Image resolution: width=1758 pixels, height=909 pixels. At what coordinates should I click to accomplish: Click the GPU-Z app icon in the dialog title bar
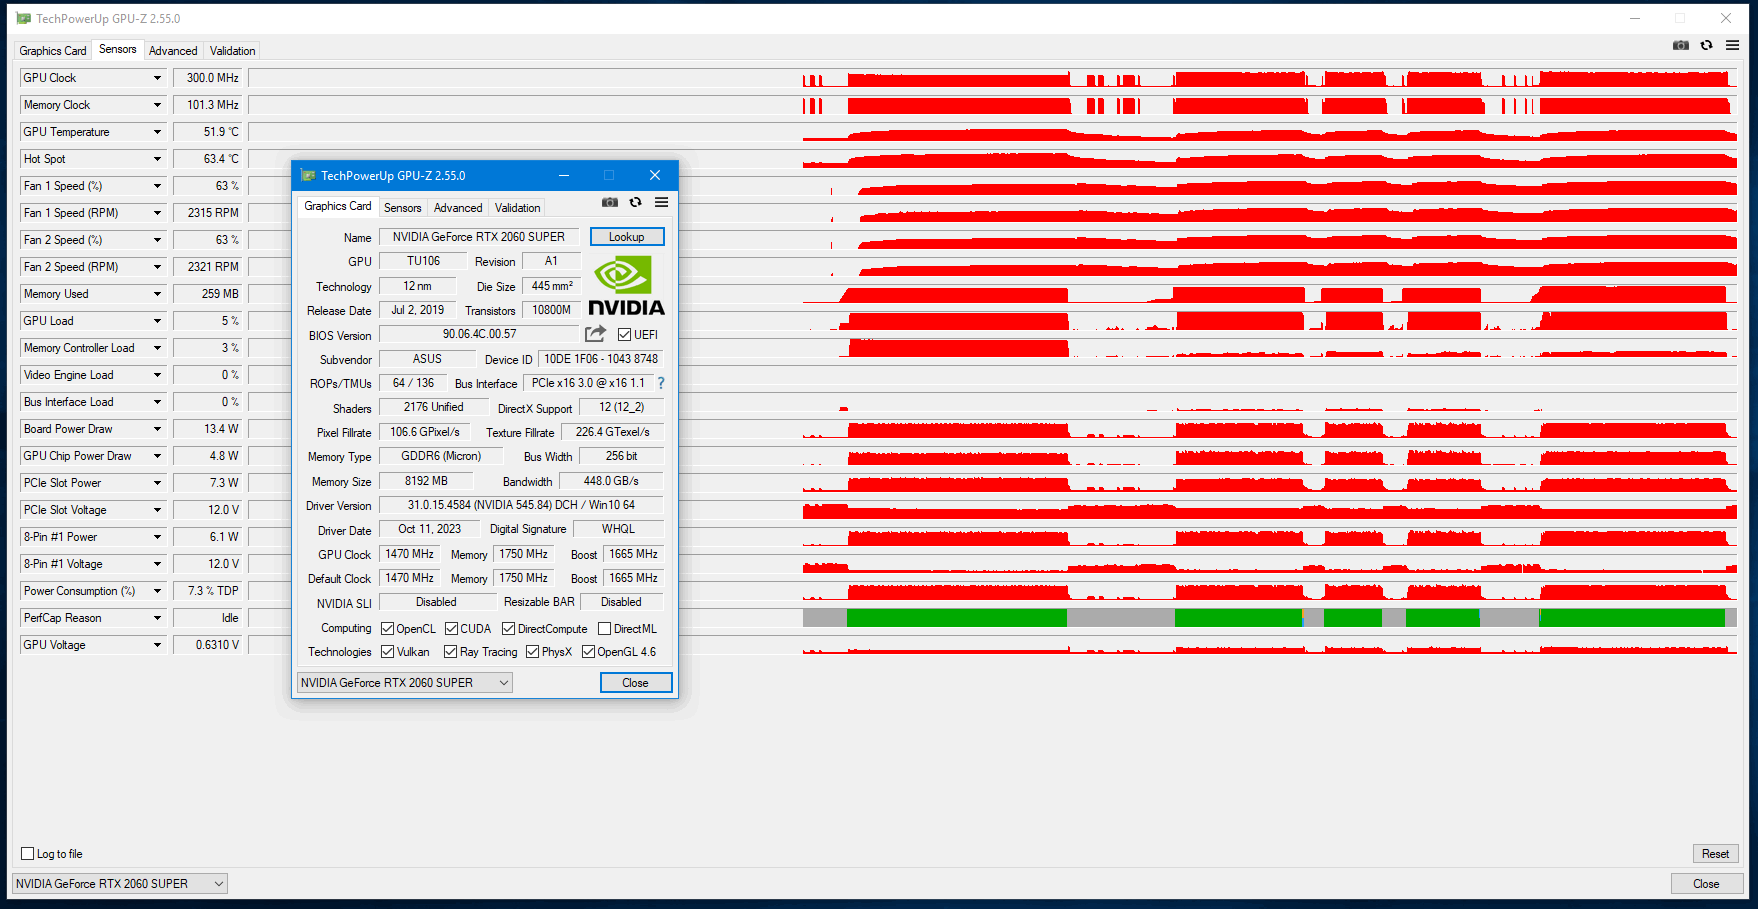point(308,176)
